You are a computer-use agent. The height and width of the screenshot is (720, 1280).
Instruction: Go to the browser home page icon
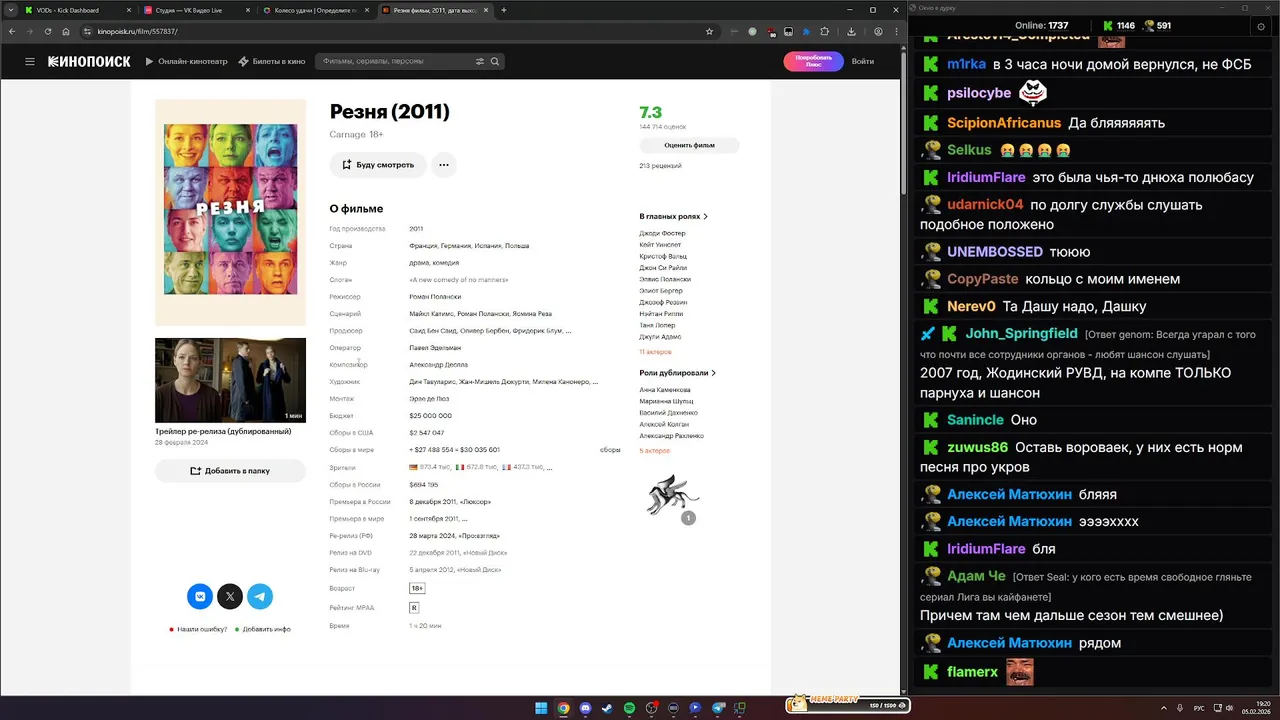point(66,31)
